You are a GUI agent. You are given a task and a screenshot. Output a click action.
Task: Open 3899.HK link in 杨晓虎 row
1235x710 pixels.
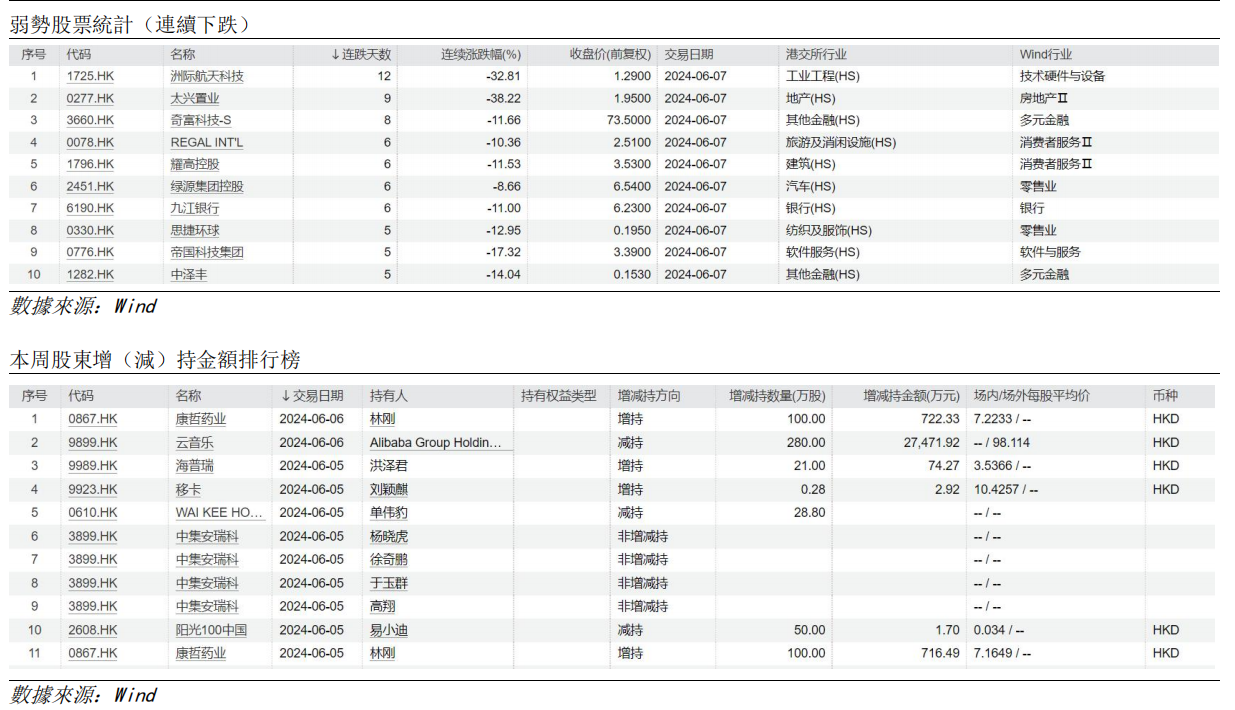pos(93,537)
